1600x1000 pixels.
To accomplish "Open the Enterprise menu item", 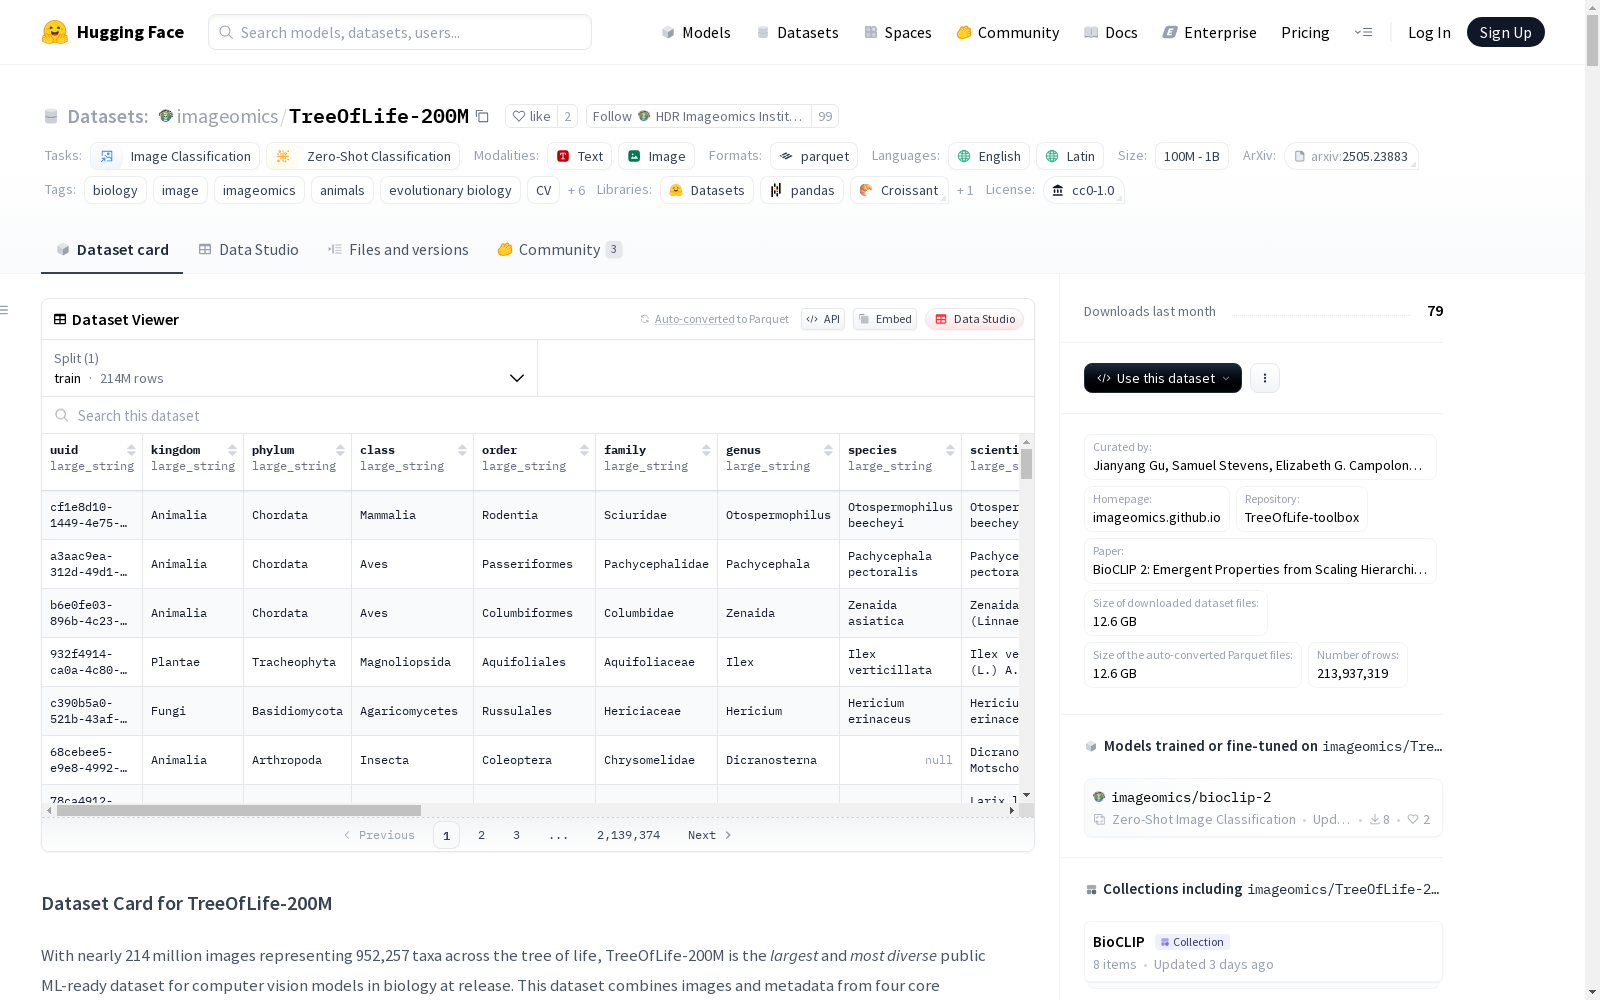I will pyautogui.click(x=1210, y=32).
